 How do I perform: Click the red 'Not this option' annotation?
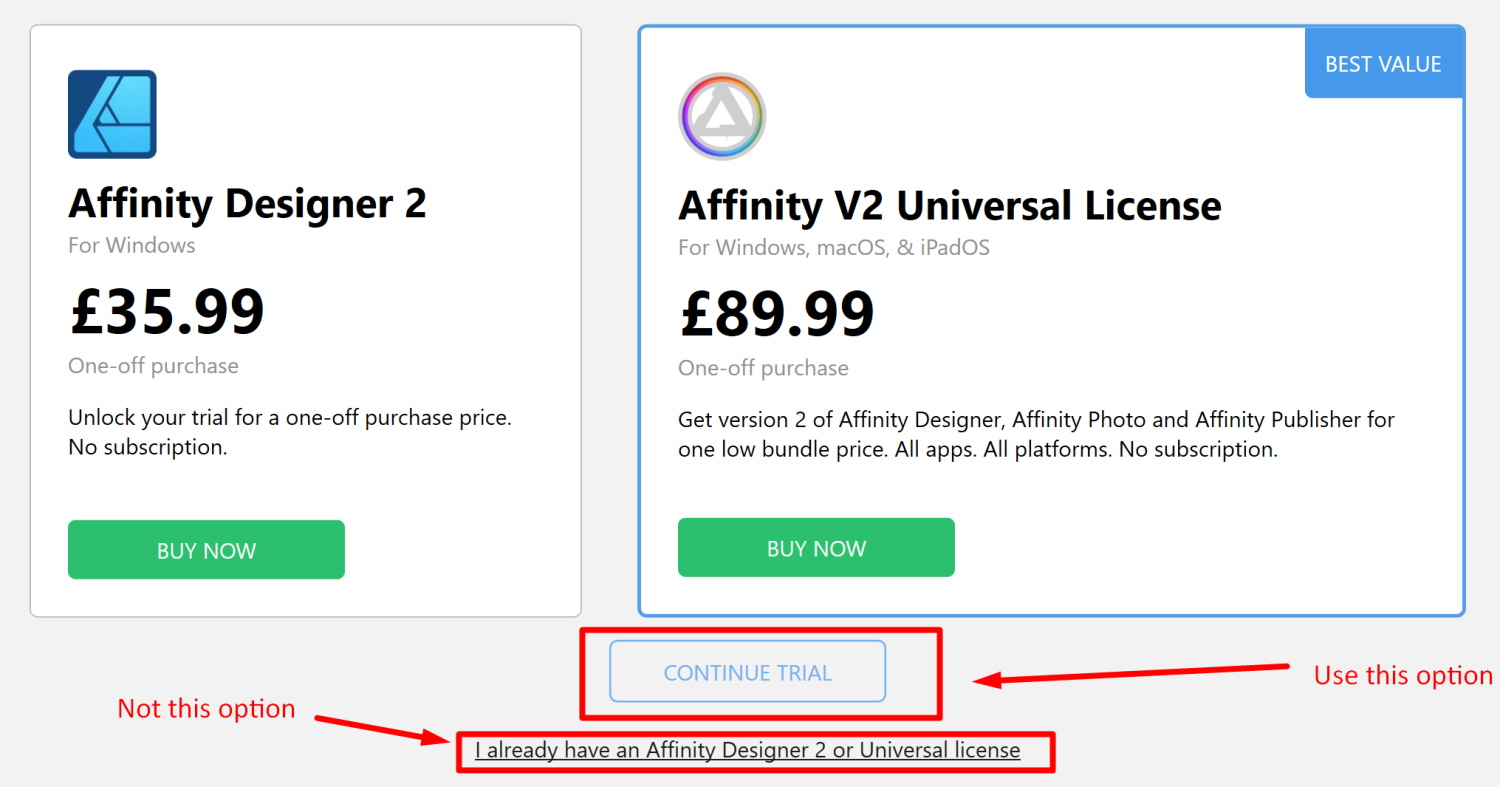coord(206,709)
